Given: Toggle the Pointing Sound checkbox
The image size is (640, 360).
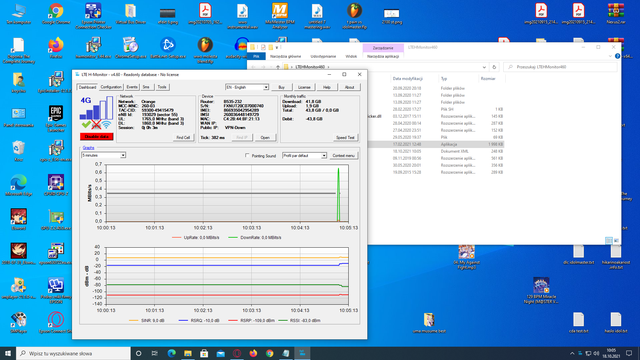Looking at the screenshot, I should pyautogui.click(x=247, y=156).
